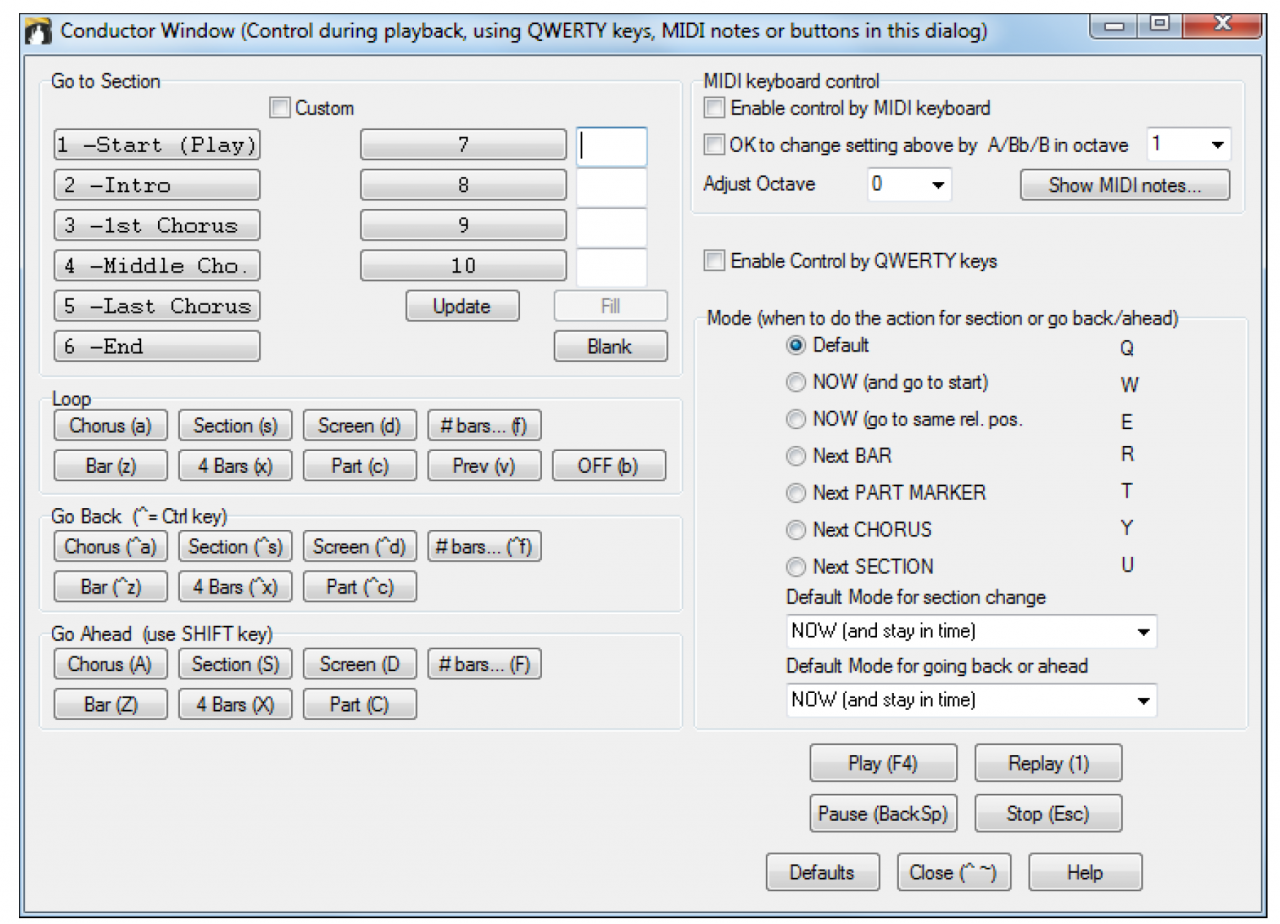The image size is (1280, 924).
Task: Click Play (F4) button
Action: tap(883, 763)
